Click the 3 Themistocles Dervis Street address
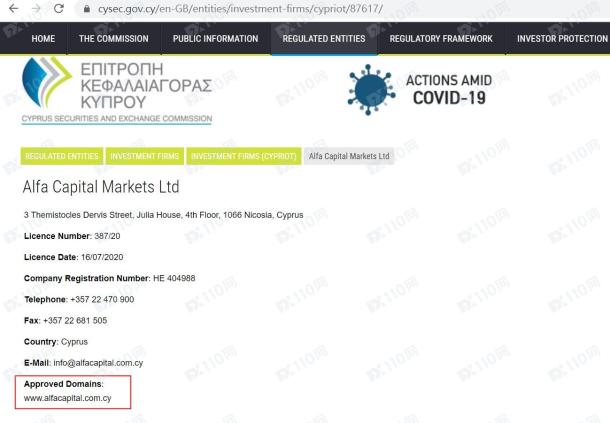The height and width of the screenshot is (423, 610). 163,215
